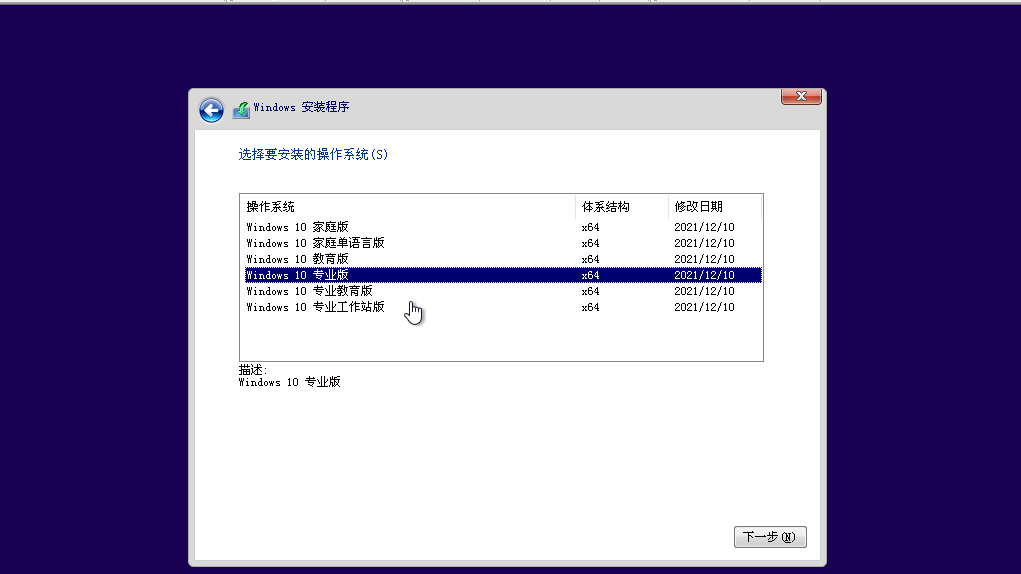
Task: Click x64 in the 家庭版 row
Action: (x=591, y=227)
